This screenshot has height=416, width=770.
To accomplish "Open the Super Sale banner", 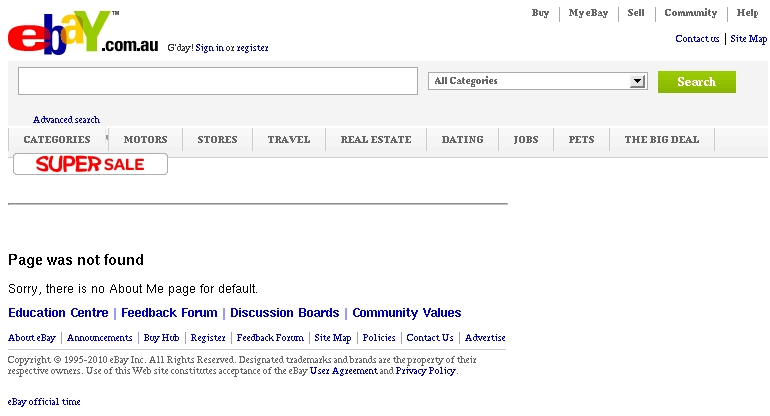I will (90, 164).
